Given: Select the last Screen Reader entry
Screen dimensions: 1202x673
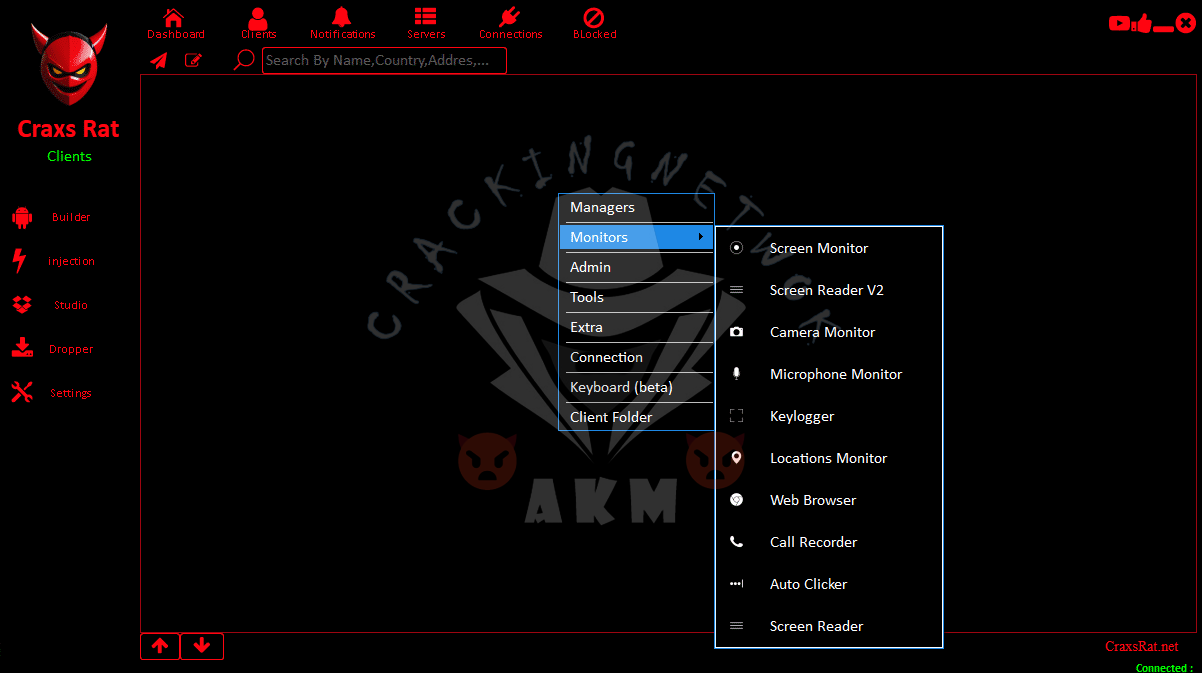Looking at the screenshot, I should (829, 626).
